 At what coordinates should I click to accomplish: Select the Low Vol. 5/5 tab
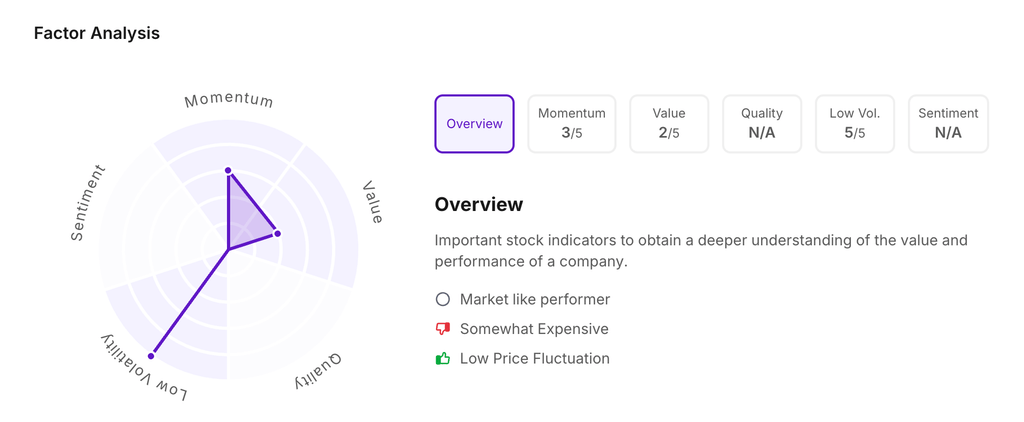tap(854, 124)
